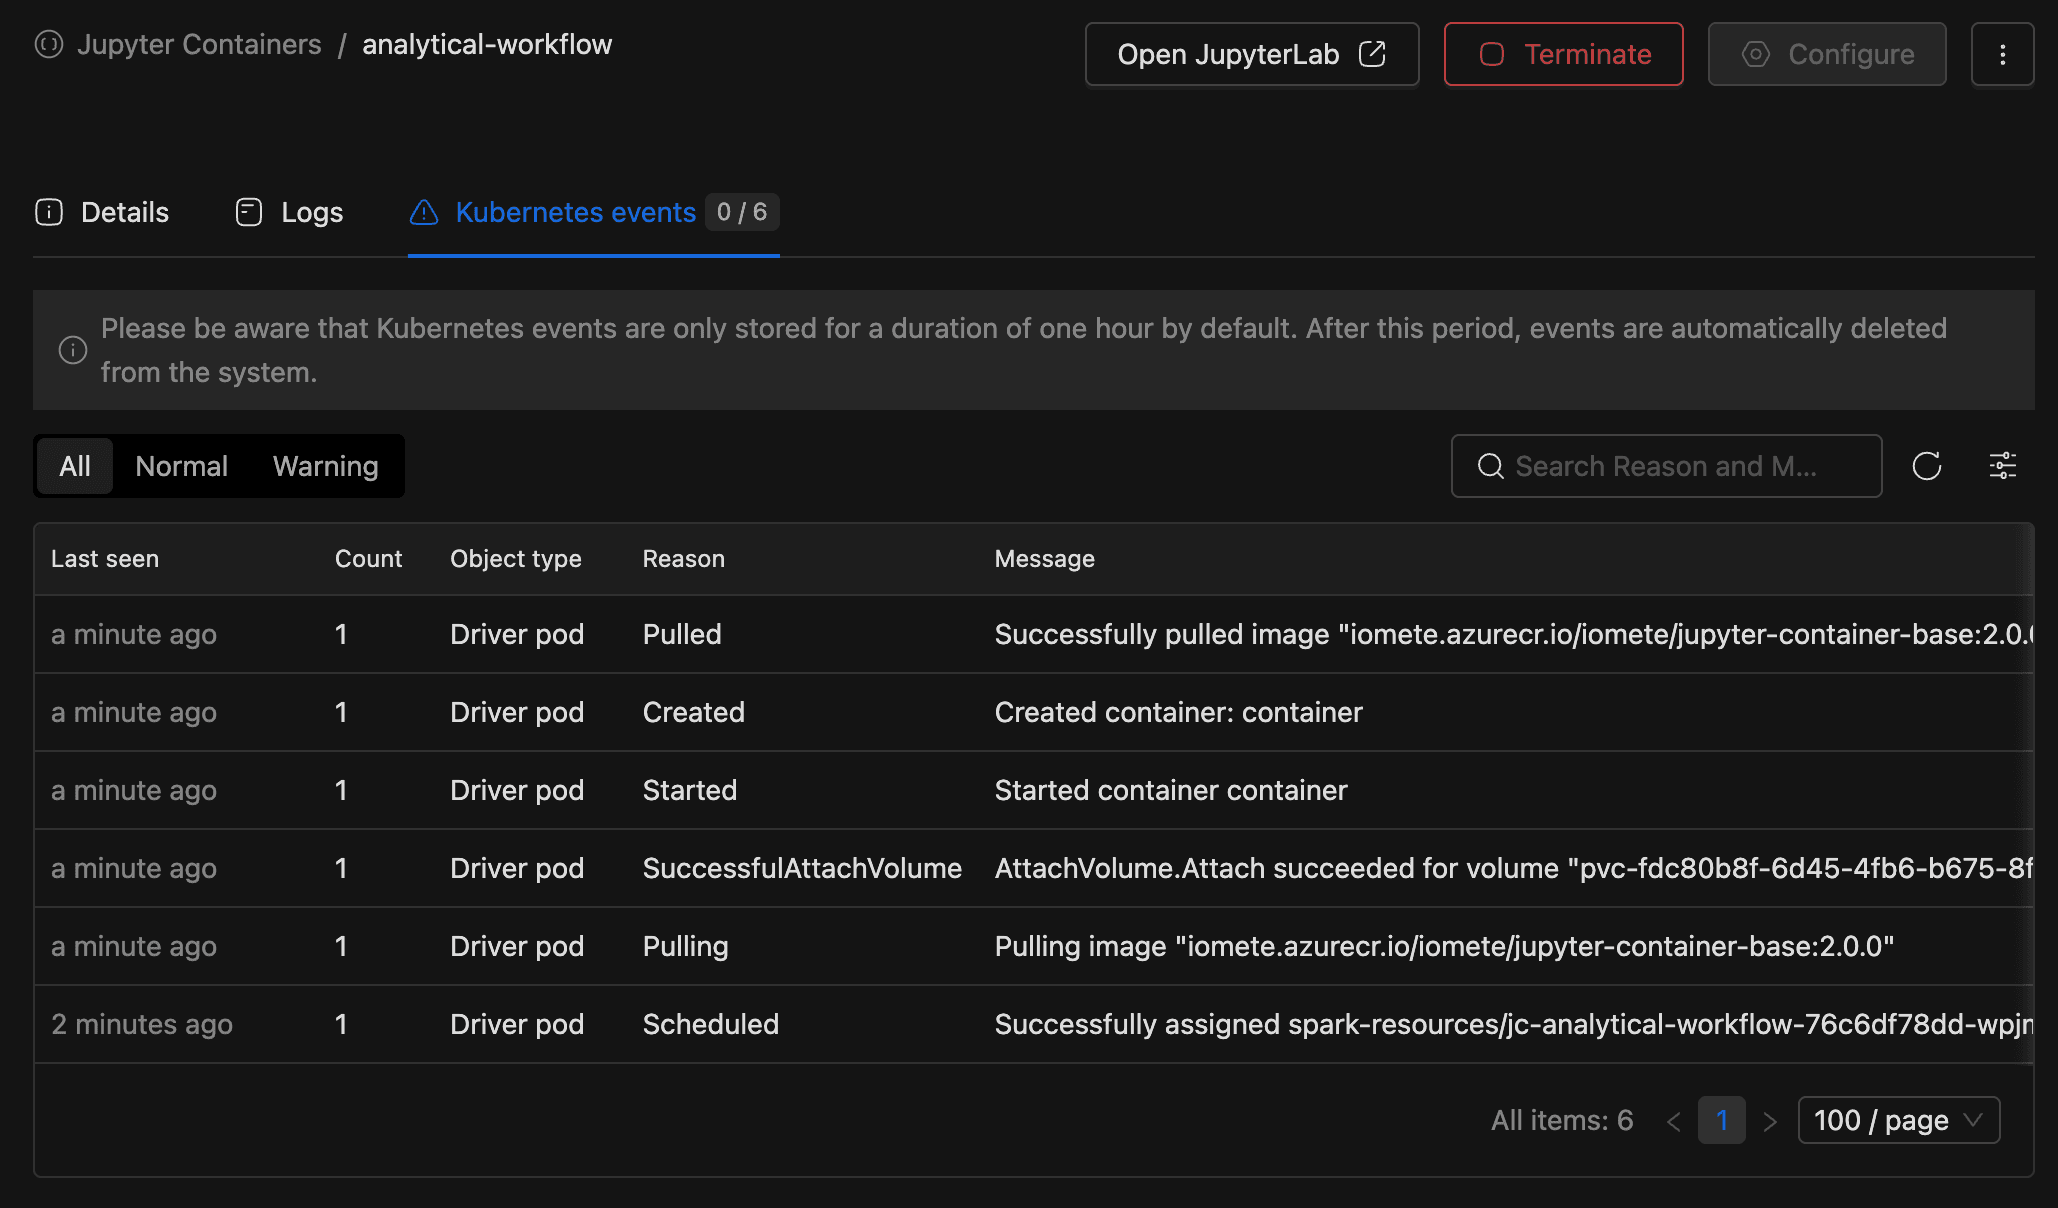This screenshot has width=2058, height=1208.
Task: Click the search magnifier icon
Action: (x=1490, y=466)
